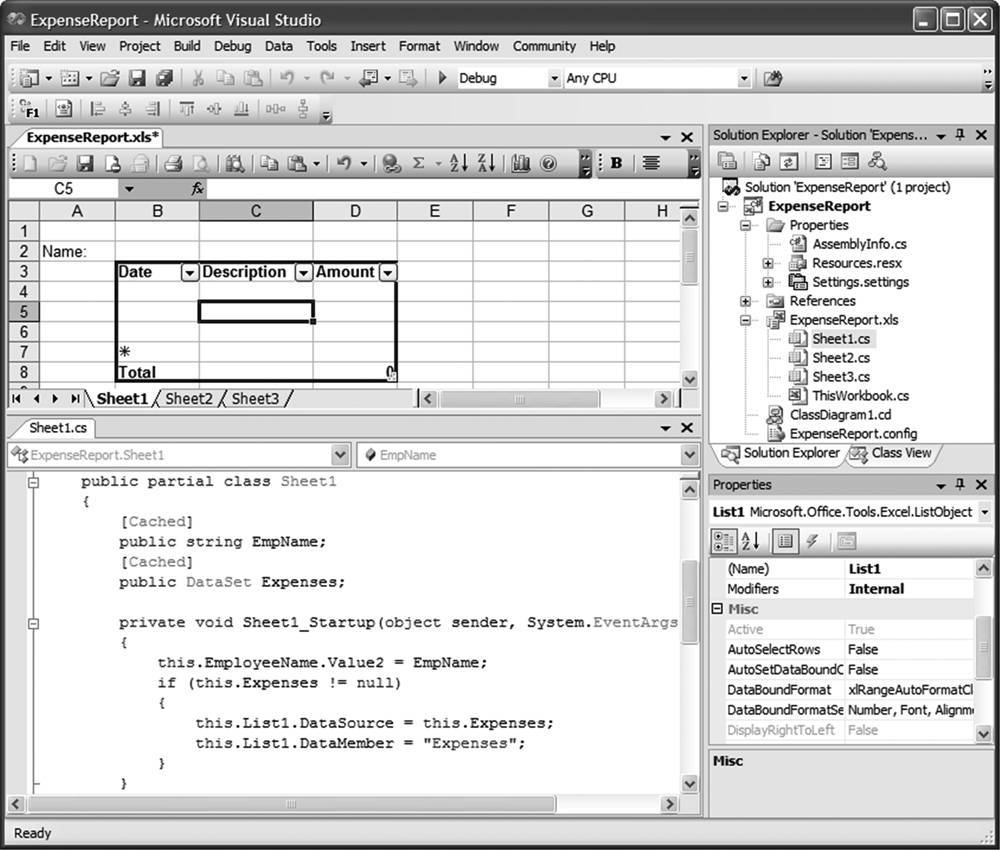The height and width of the screenshot is (850, 1000).
Task: Collapse the Properties folder tree node
Action: point(745,225)
